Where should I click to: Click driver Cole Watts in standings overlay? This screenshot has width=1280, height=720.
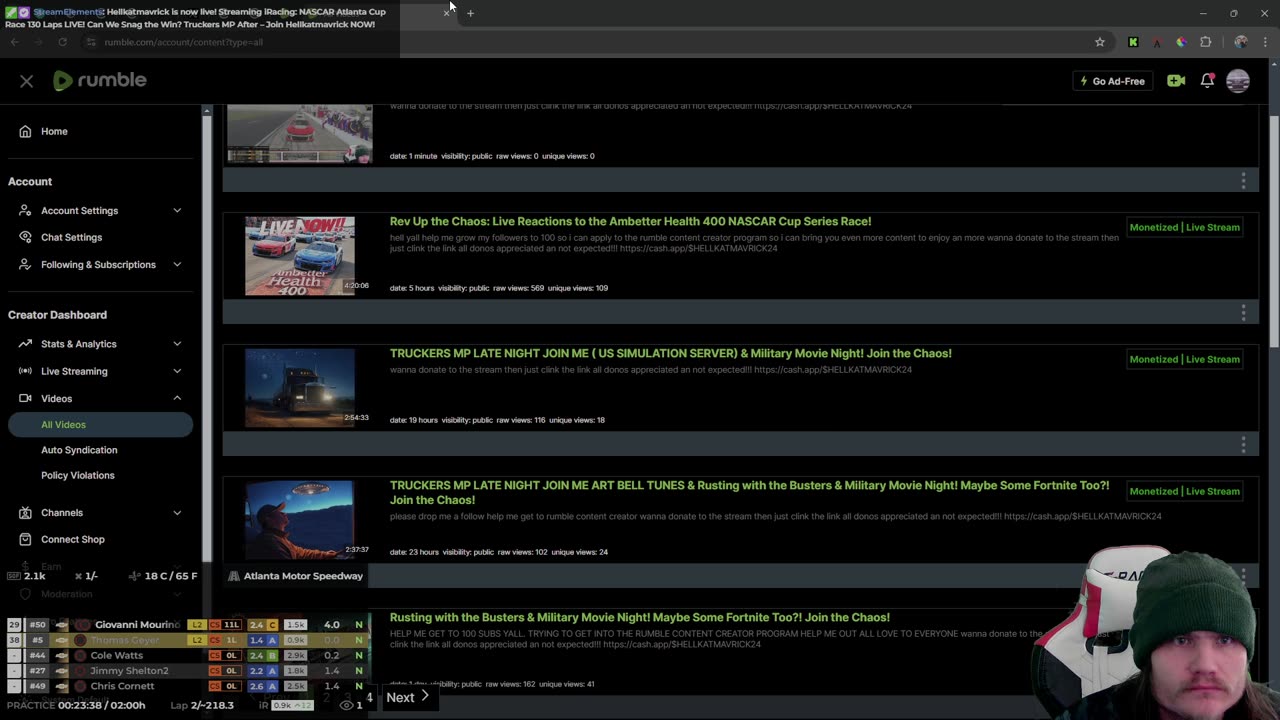point(116,655)
